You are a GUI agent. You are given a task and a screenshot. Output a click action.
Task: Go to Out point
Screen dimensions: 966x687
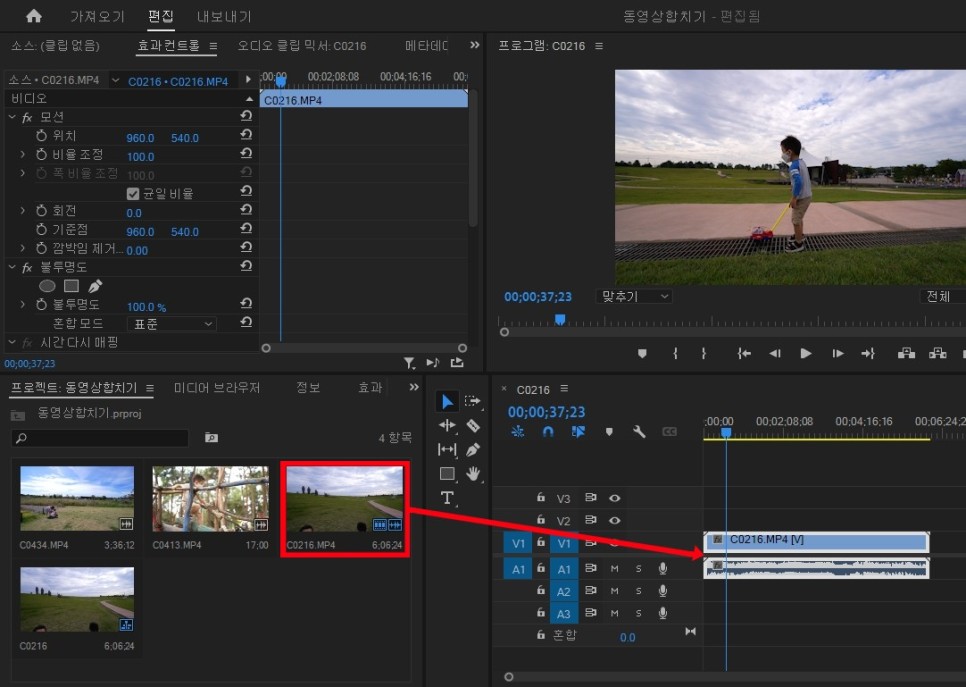867,354
